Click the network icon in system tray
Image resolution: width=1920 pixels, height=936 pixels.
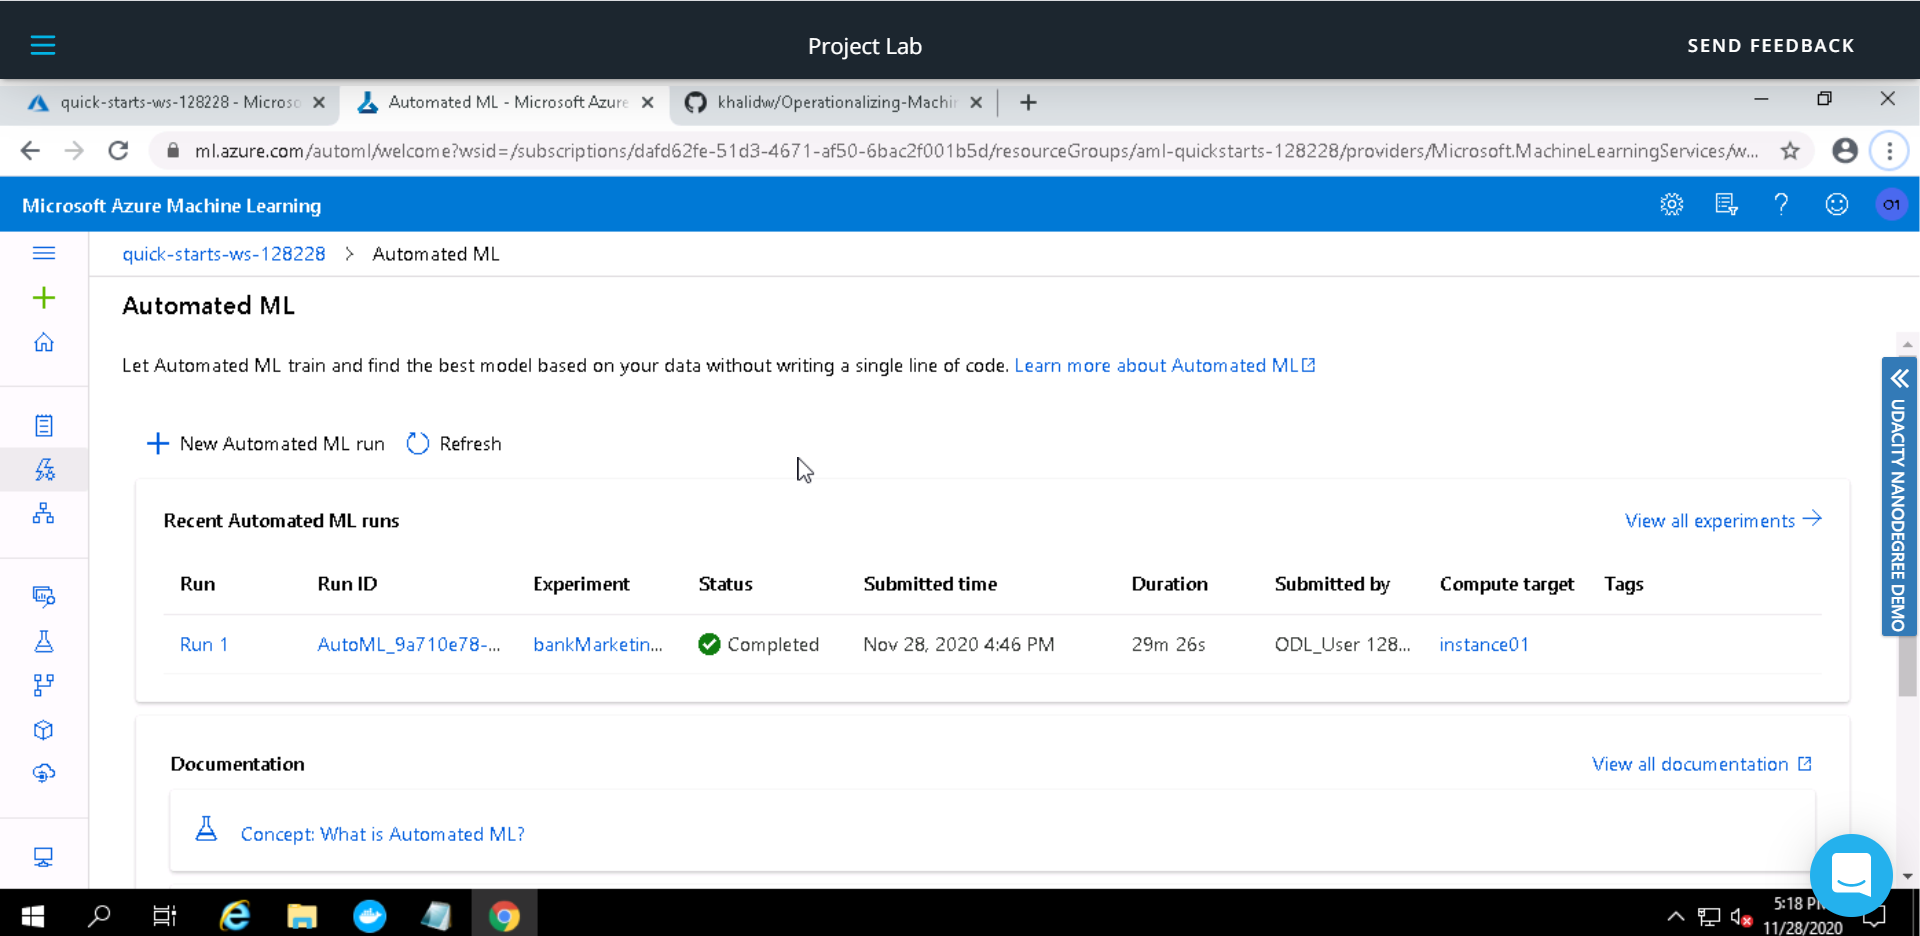tap(1709, 917)
